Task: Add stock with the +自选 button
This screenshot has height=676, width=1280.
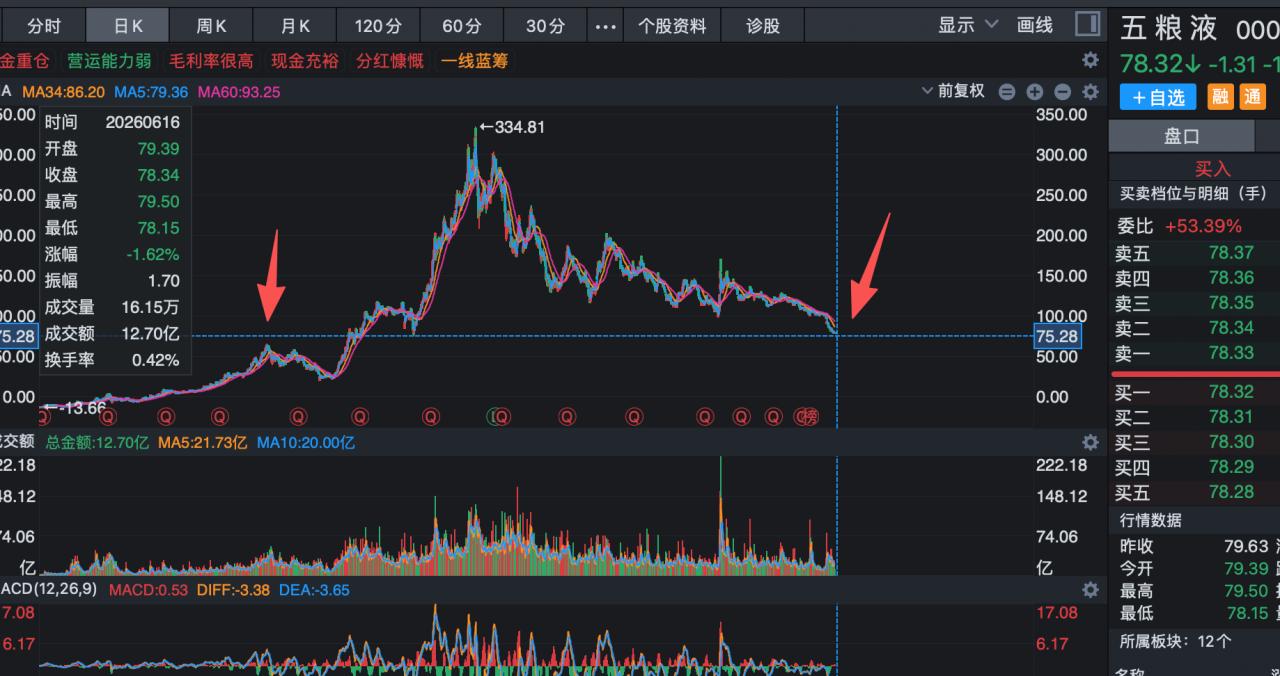Action: [x=1158, y=97]
